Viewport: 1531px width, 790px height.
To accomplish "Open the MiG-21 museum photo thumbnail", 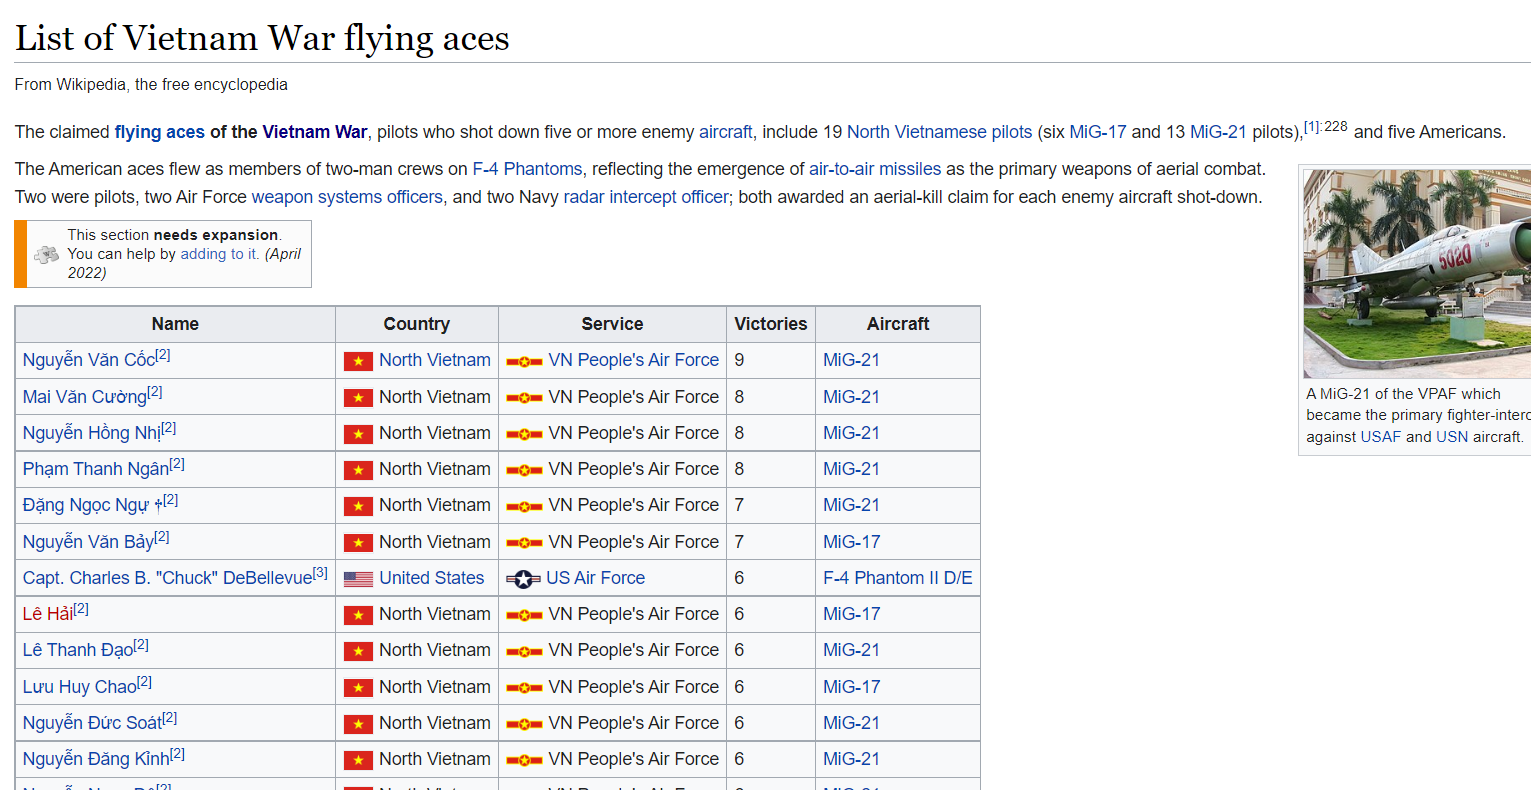I will (x=1417, y=273).
